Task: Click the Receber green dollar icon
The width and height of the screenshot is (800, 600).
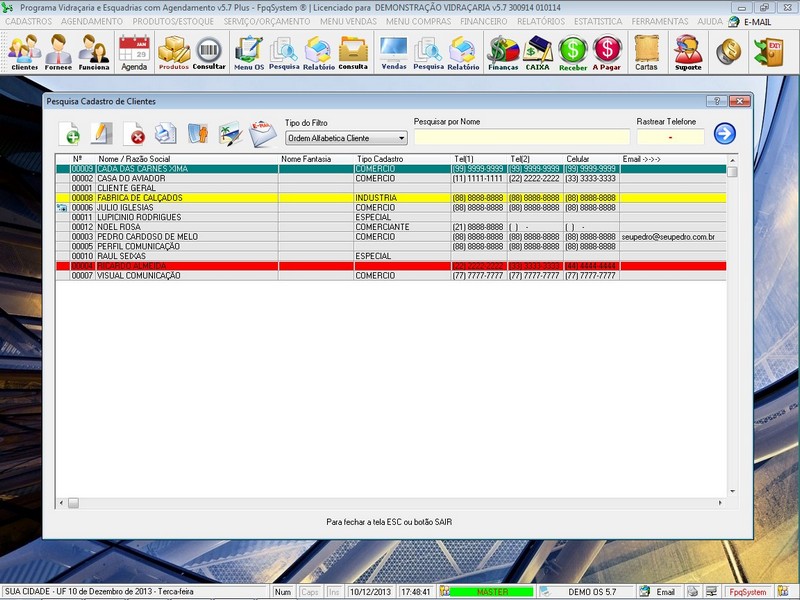Action: [573, 51]
